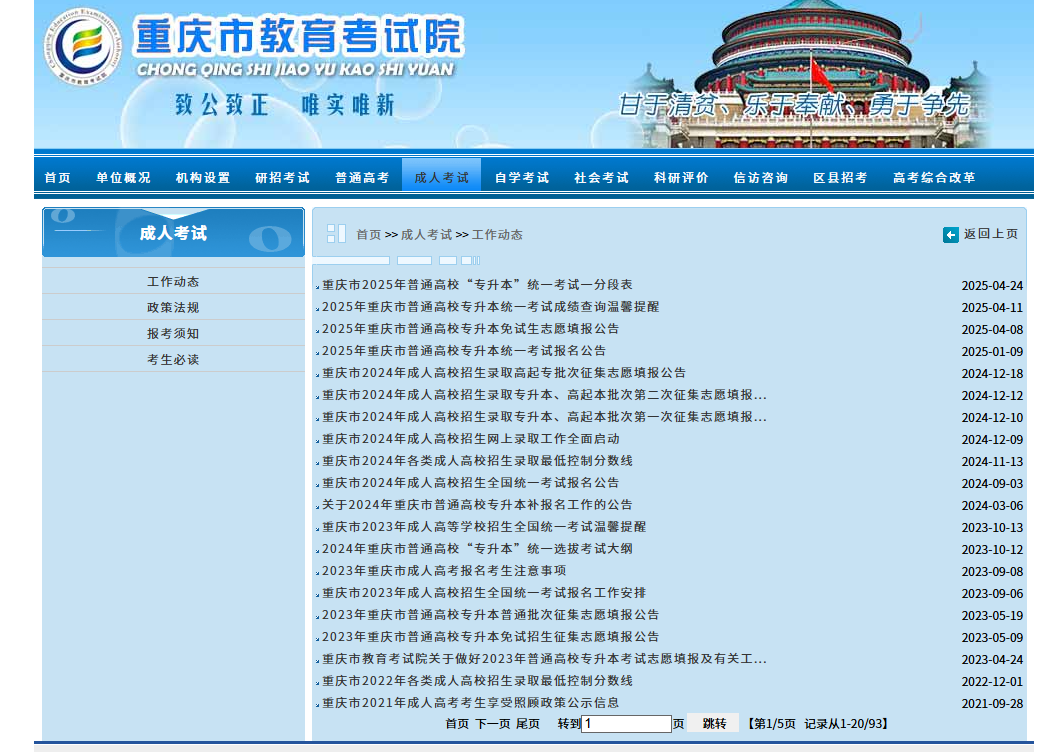Open the 高考综合改革 navigation item

934,178
